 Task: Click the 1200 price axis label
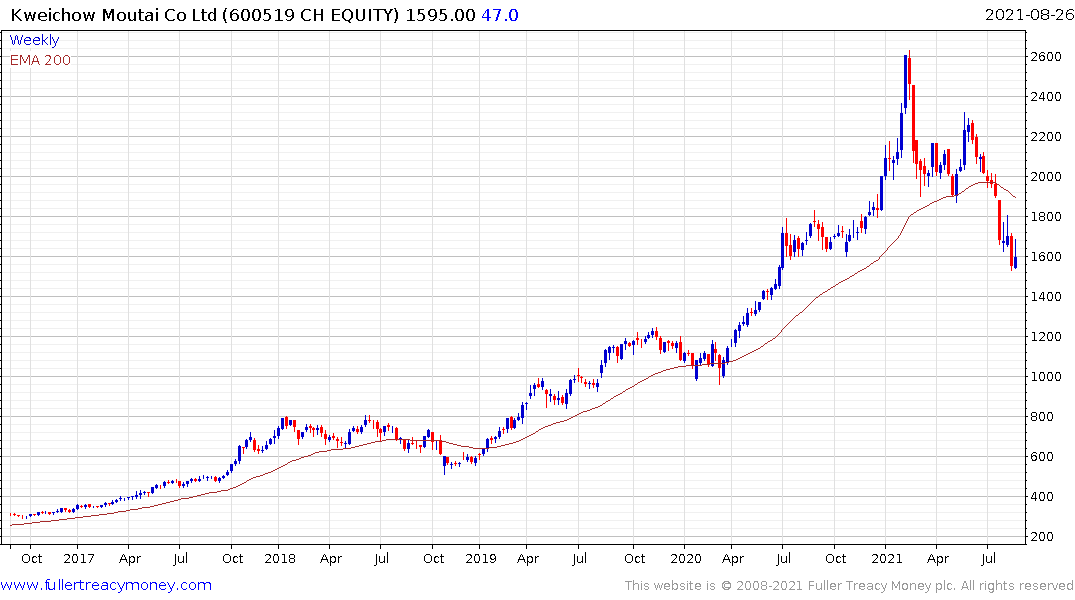coord(1046,337)
